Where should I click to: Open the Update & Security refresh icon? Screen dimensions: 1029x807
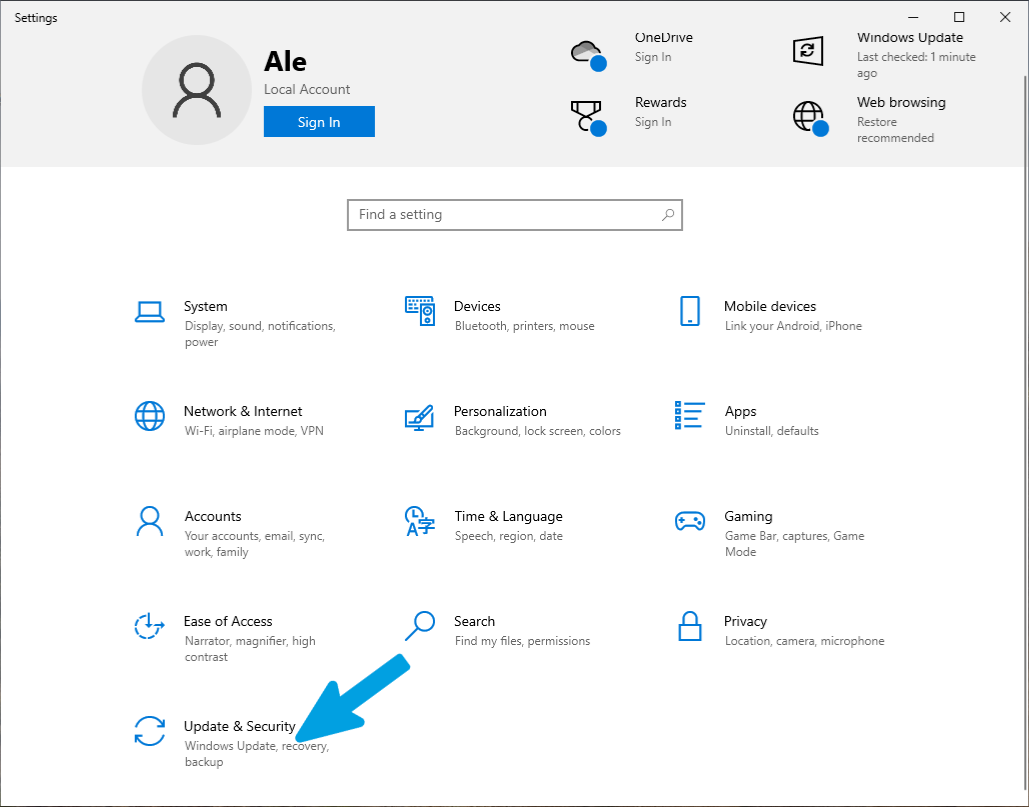150,731
